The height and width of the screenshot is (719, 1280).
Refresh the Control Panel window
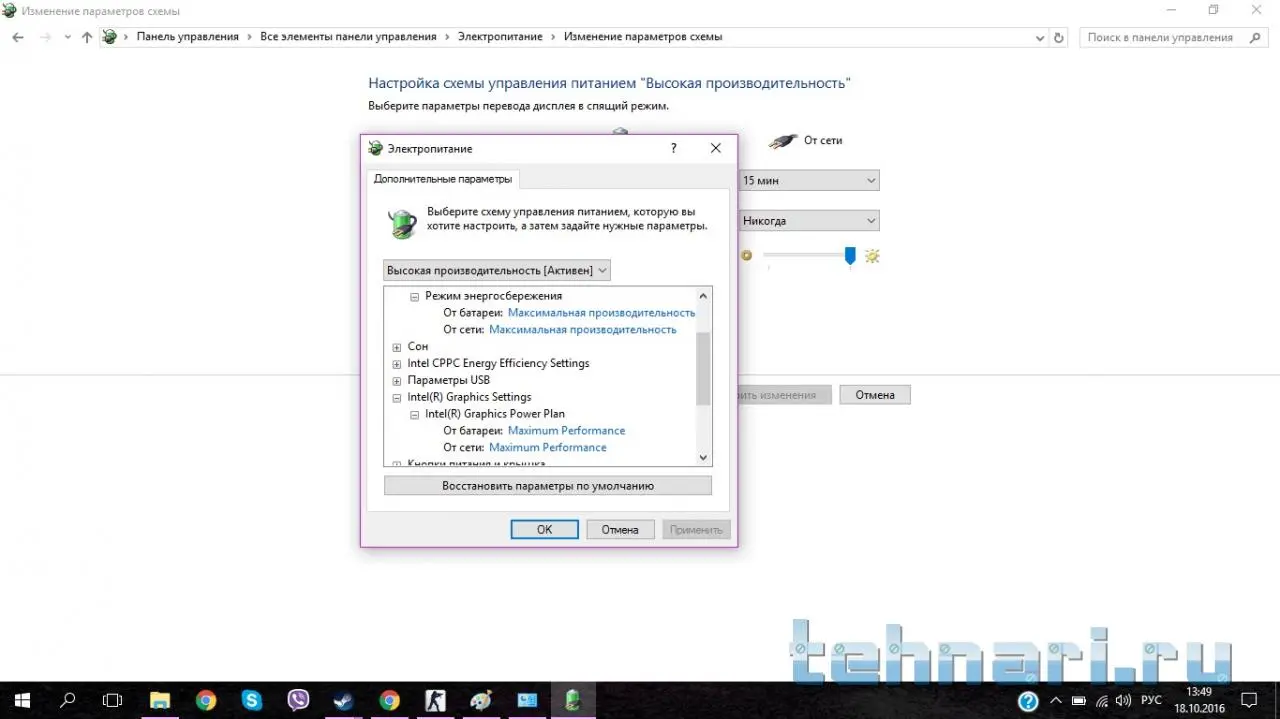coord(1060,37)
